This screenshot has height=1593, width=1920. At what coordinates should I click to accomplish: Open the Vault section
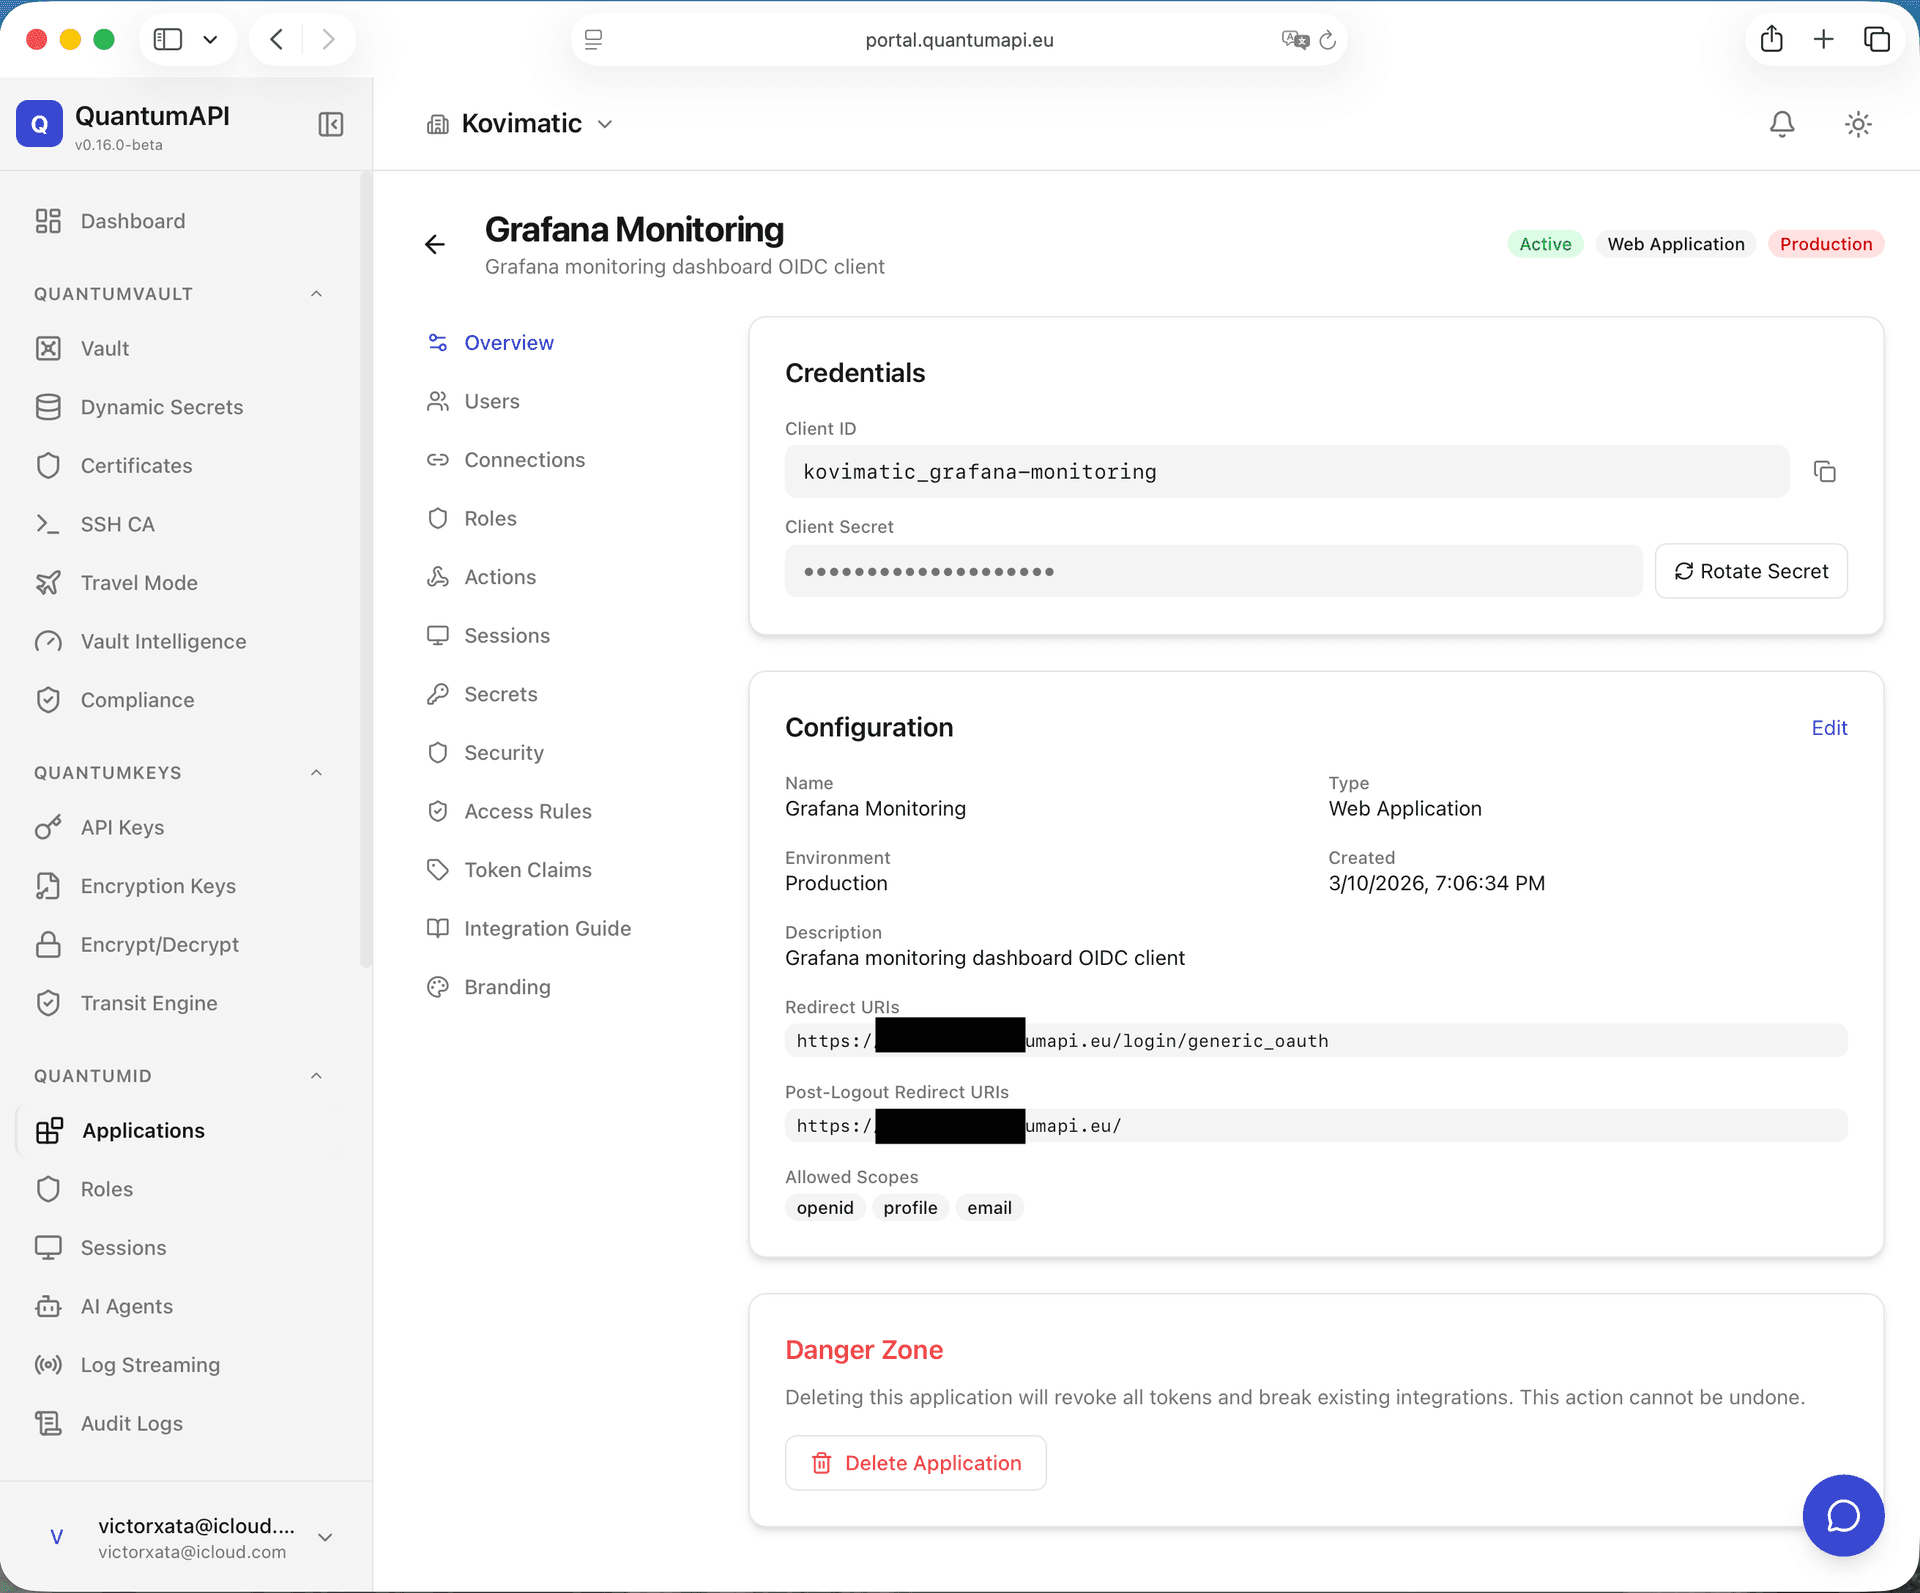pos(104,348)
